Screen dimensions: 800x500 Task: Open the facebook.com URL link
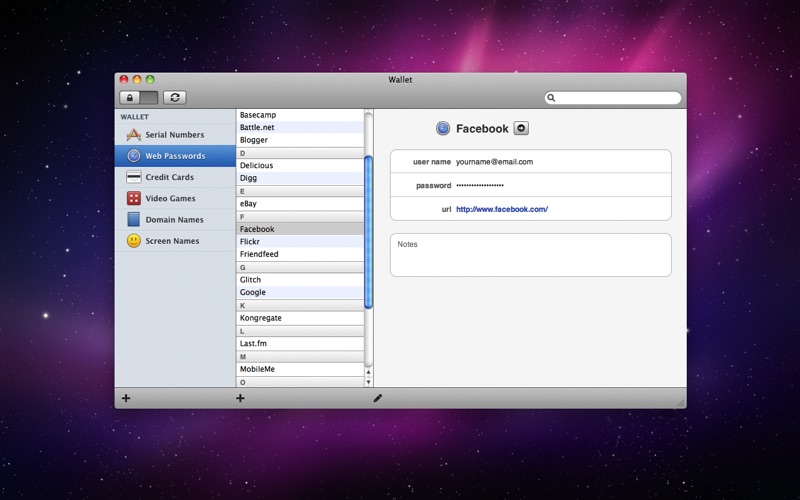point(502,209)
